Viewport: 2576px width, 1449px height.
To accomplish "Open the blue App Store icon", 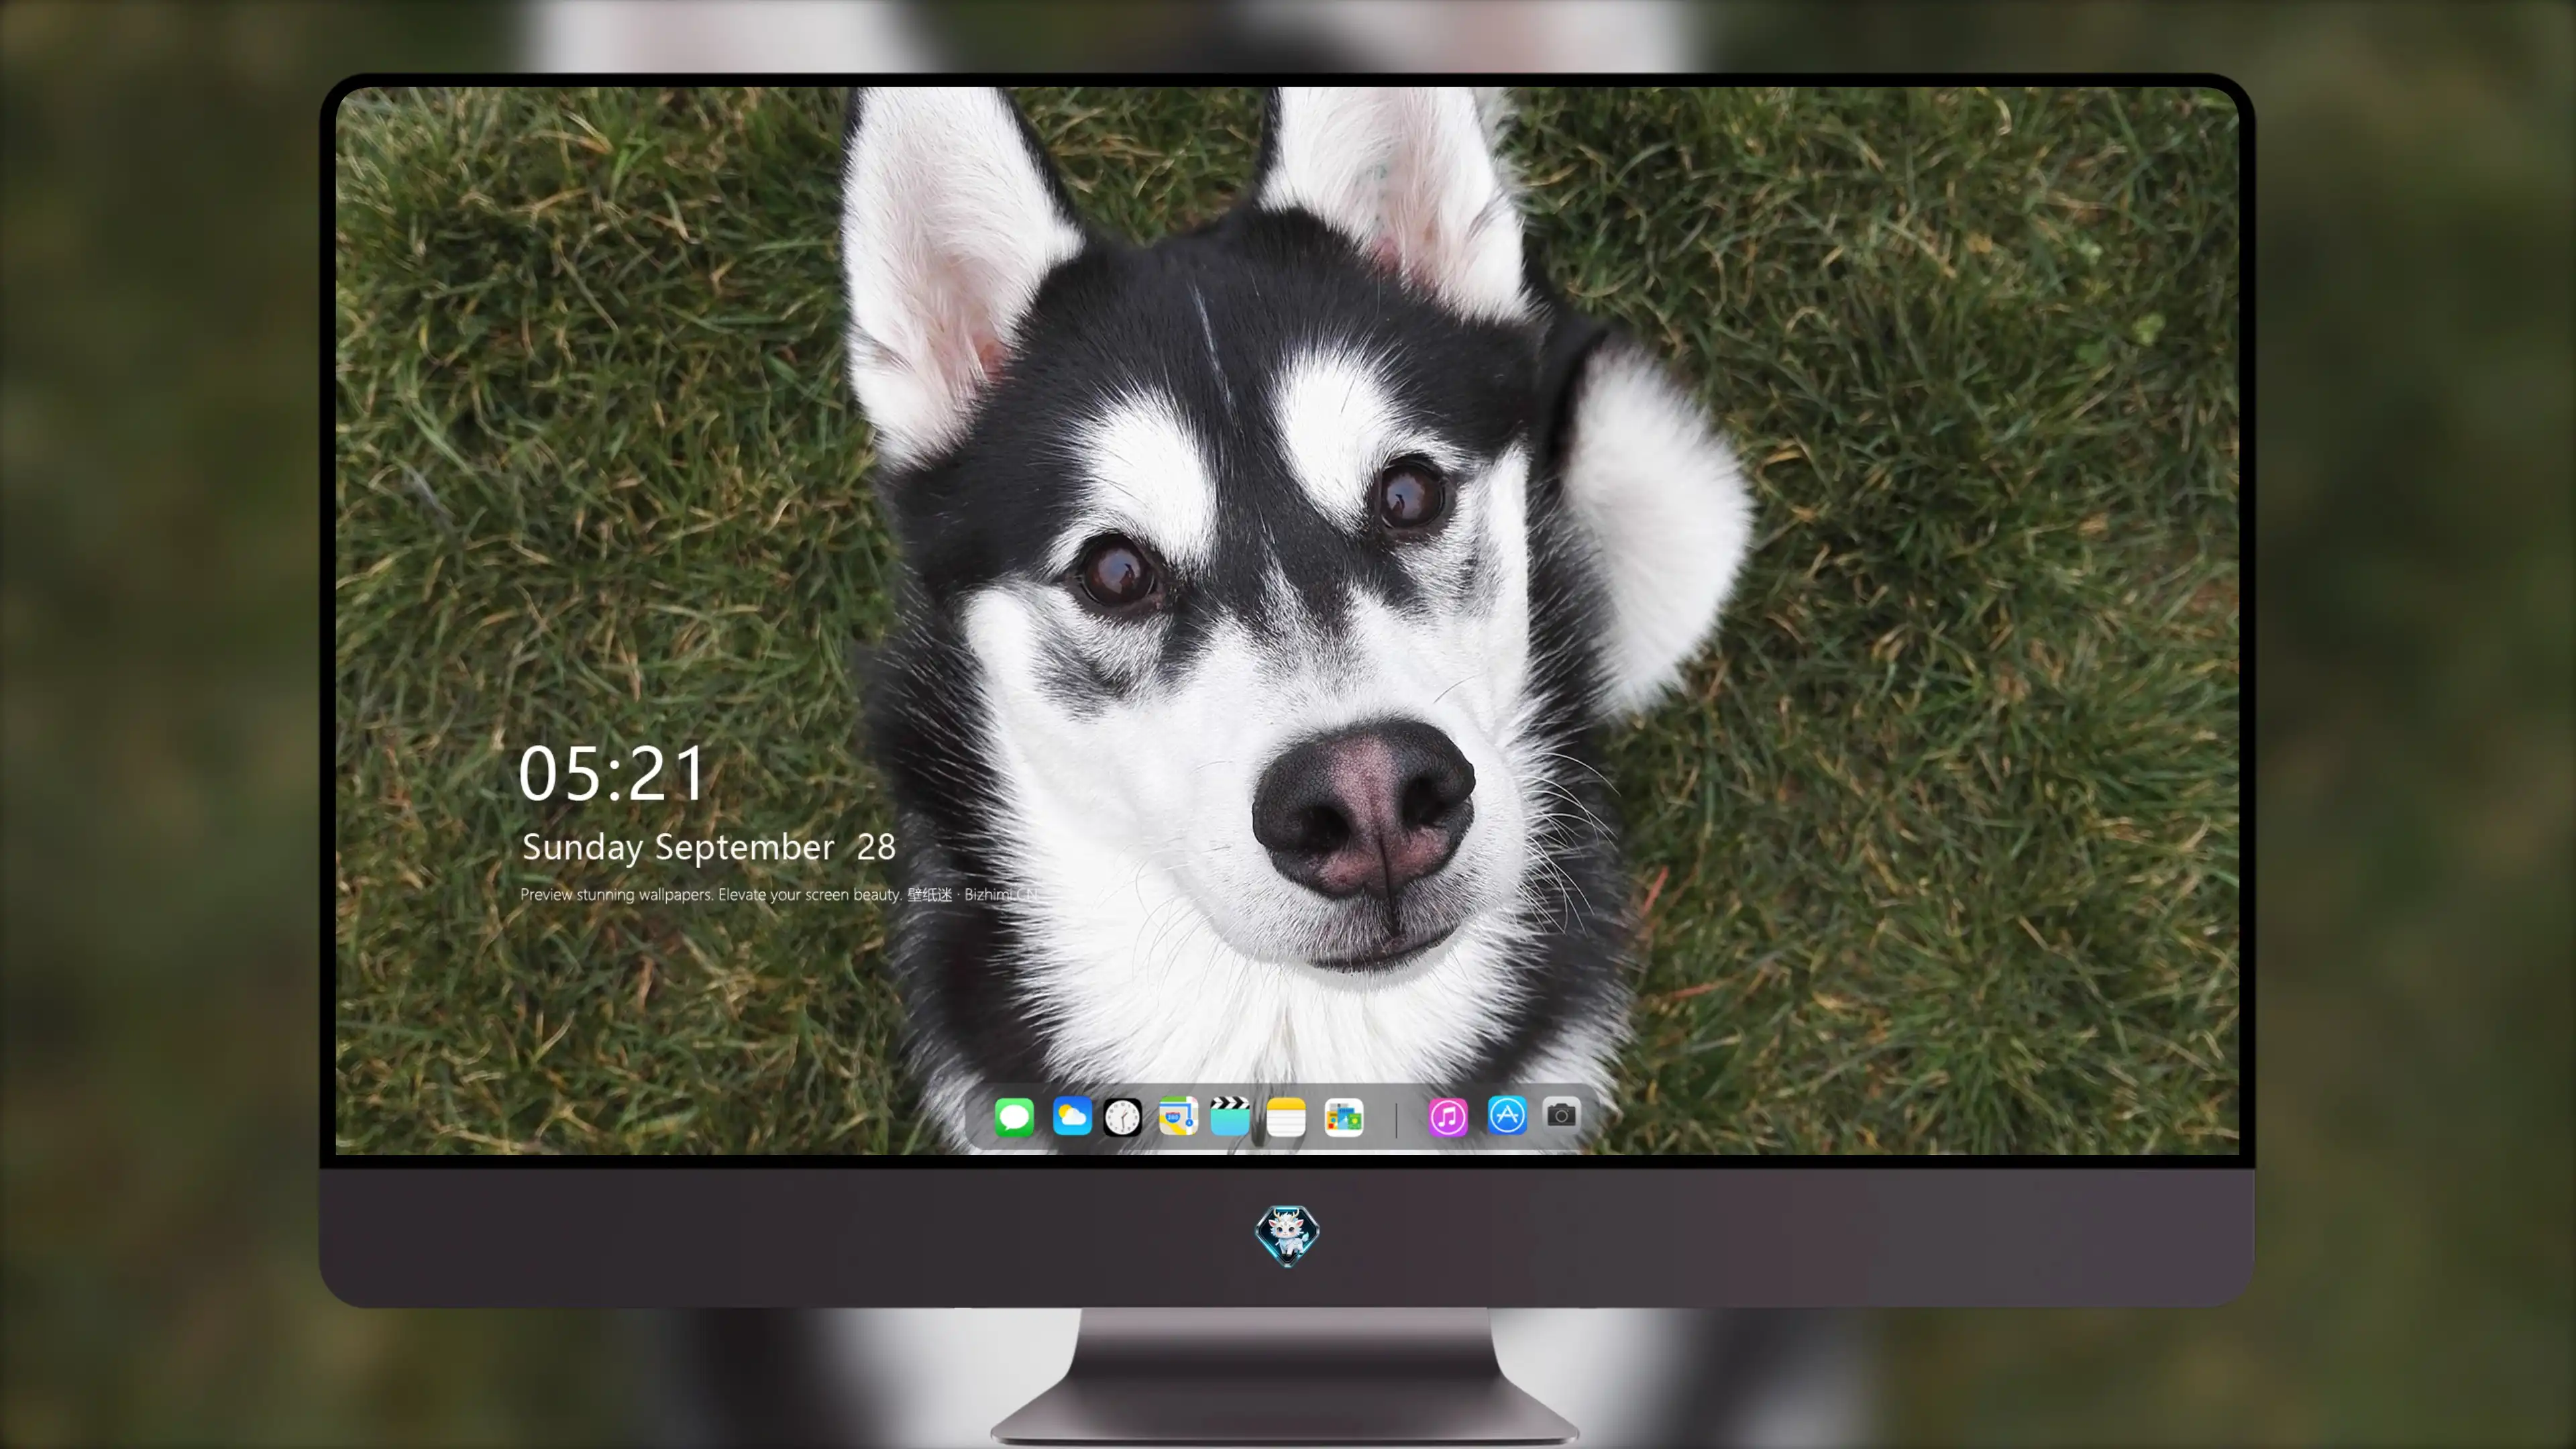I will (x=1507, y=1115).
